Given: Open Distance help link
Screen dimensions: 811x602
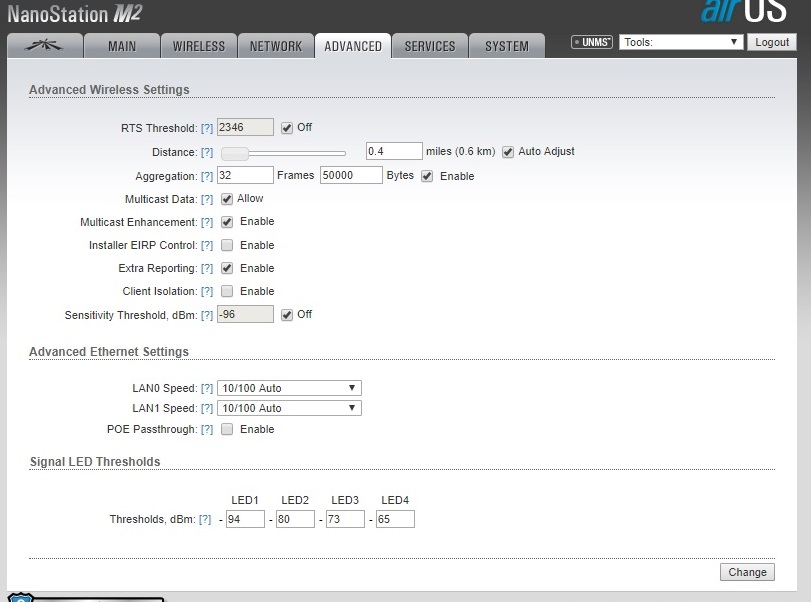Looking at the screenshot, I should (x=207, y=152).
